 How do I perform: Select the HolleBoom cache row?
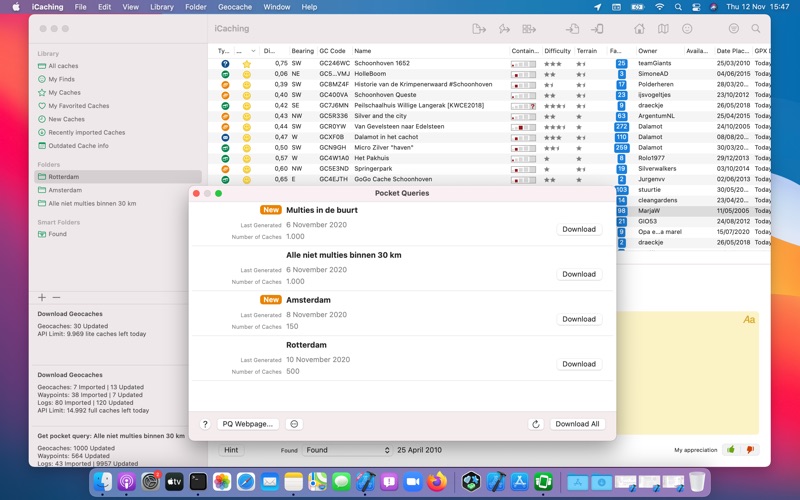click(489, 74)
